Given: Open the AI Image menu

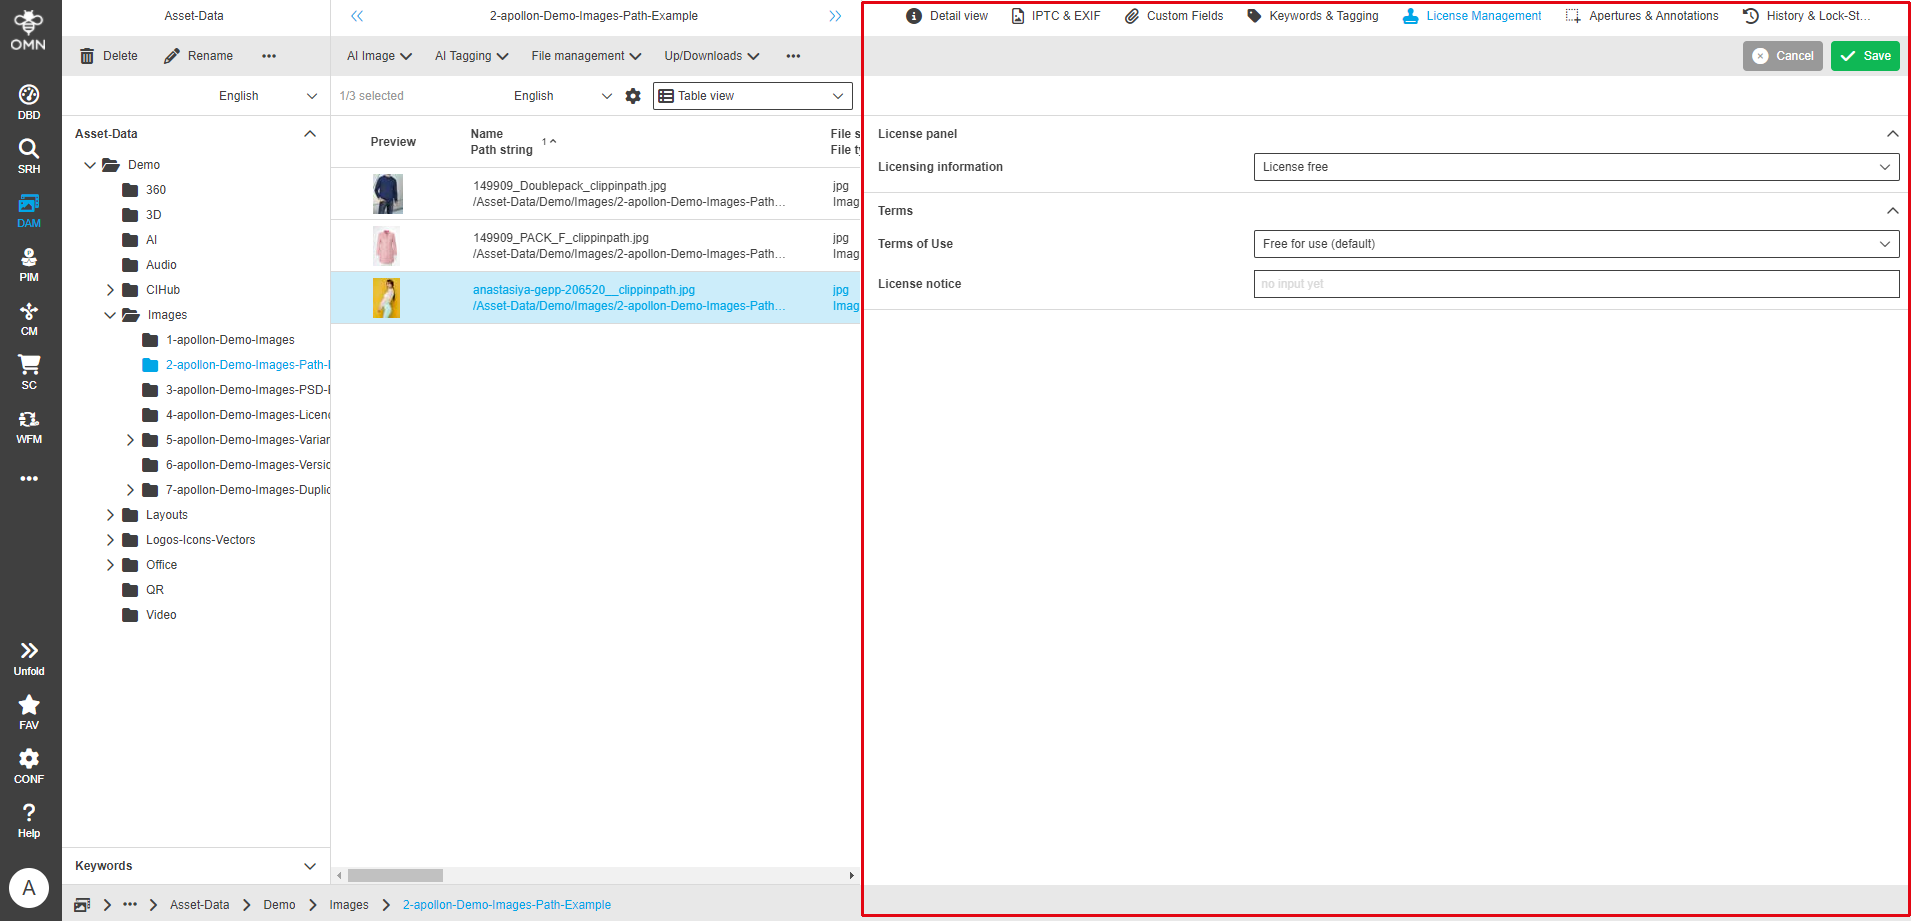Looking at the screenshot, I should tap(379, 56).
